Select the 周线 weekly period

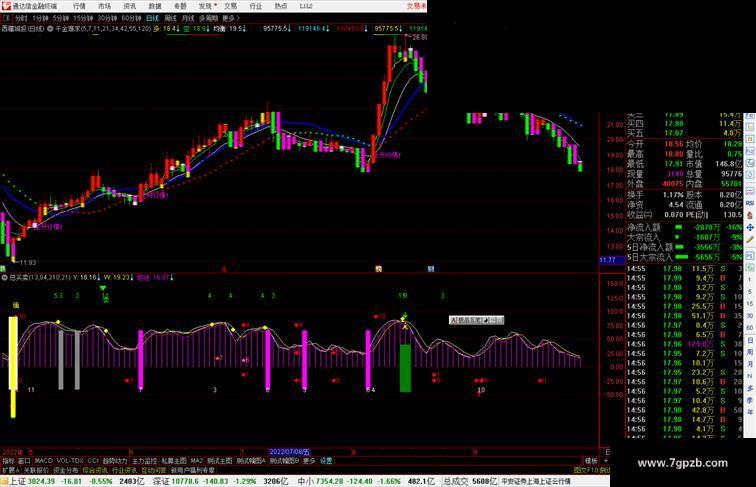[170, 18]
